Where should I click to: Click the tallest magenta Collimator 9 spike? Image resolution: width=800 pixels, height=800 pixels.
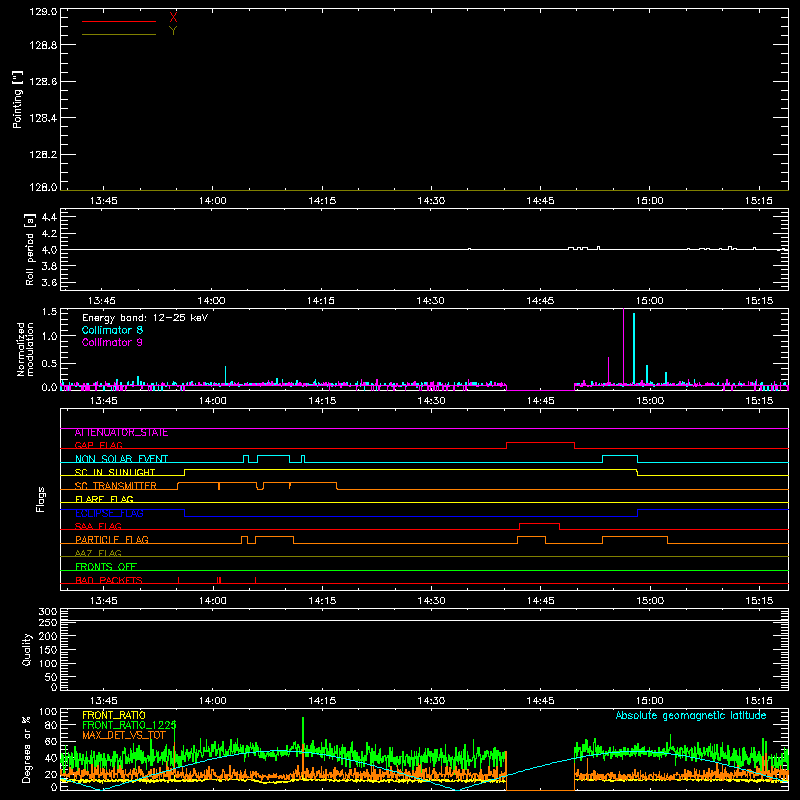pyautogui.click(x=623, y=347)
